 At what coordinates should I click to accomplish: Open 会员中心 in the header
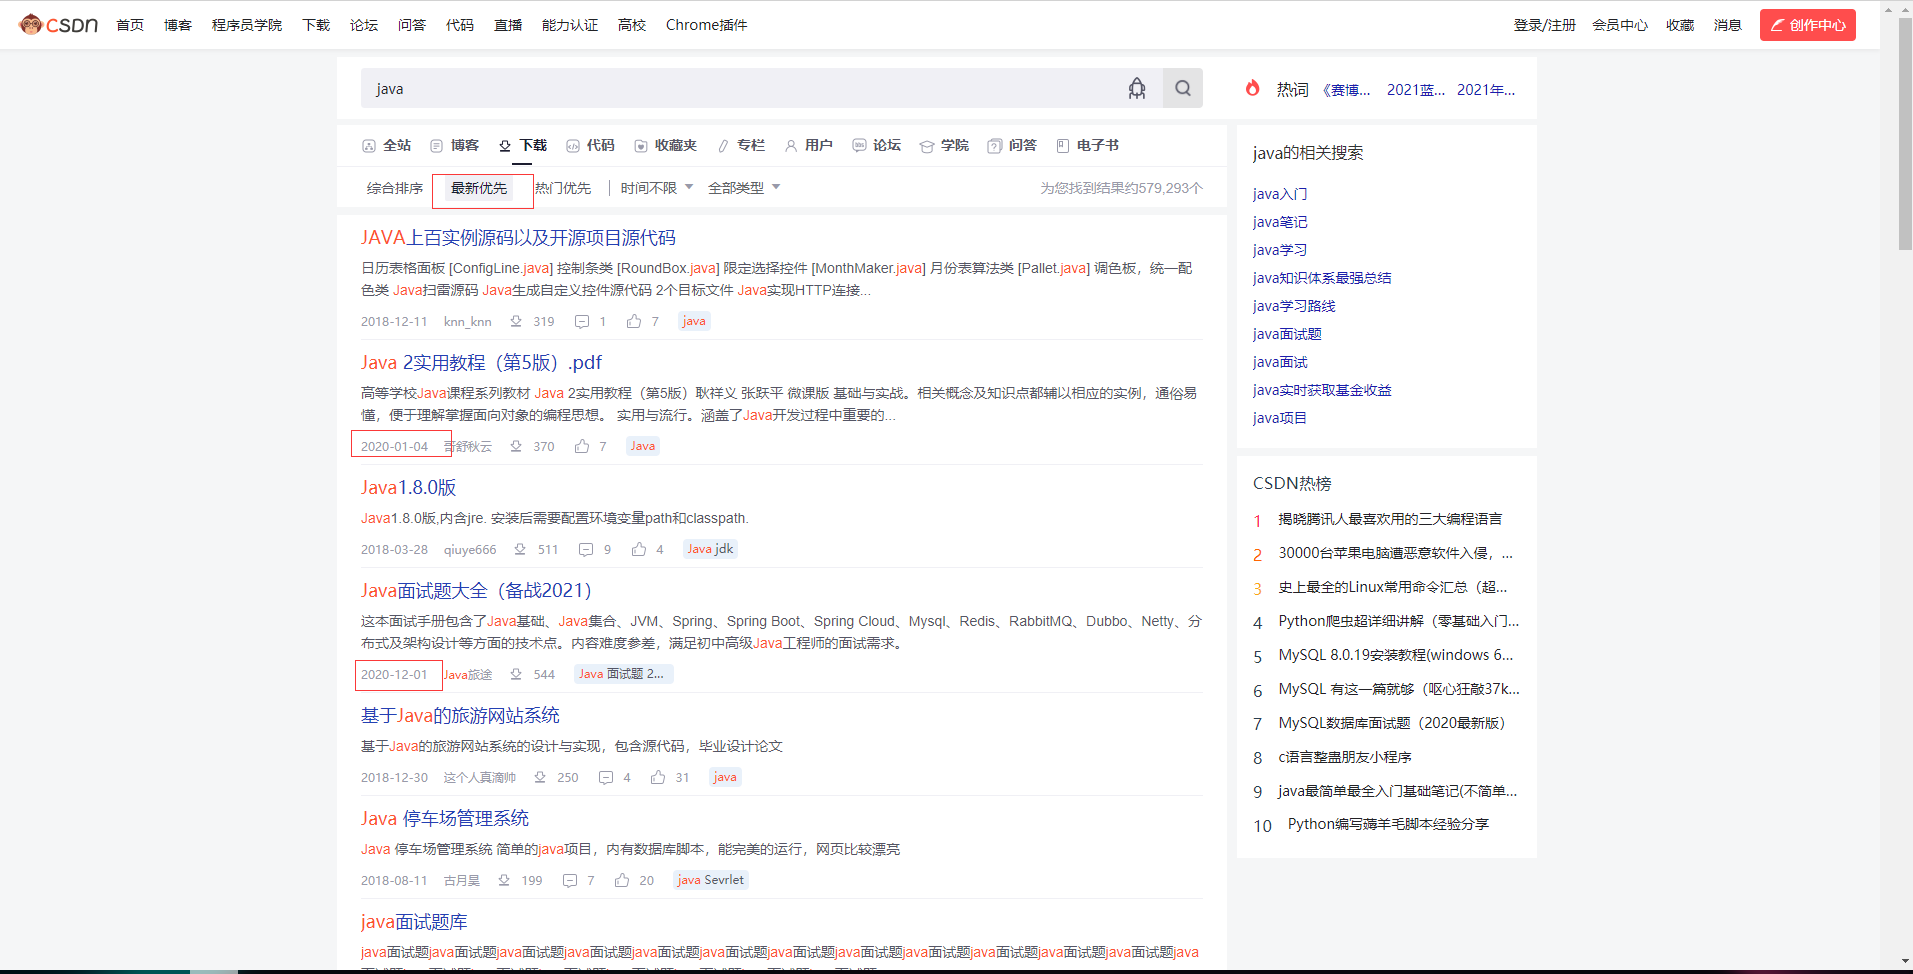(x=1620, y=25)
